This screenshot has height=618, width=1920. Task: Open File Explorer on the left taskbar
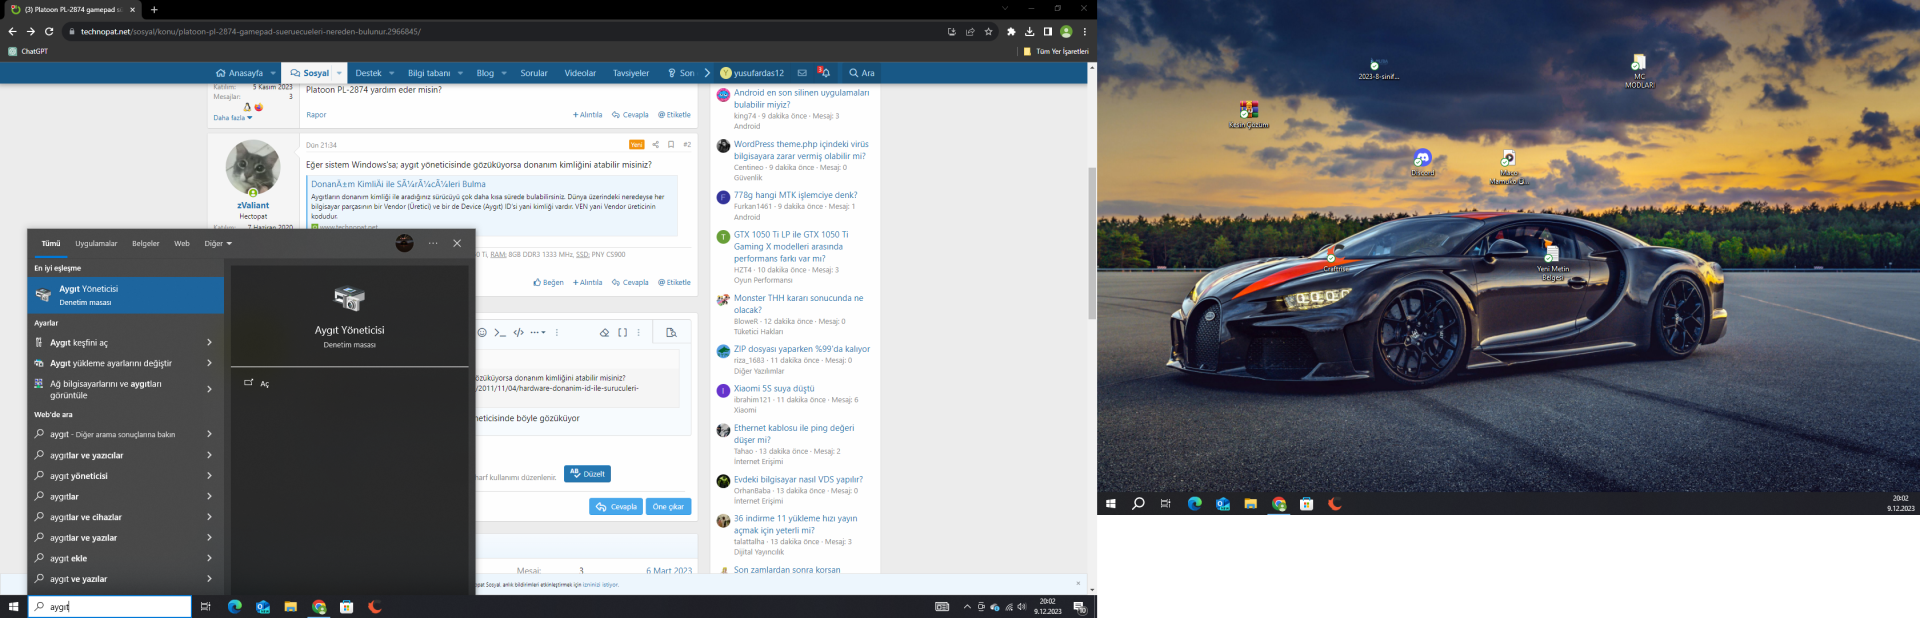coord(291,607)
